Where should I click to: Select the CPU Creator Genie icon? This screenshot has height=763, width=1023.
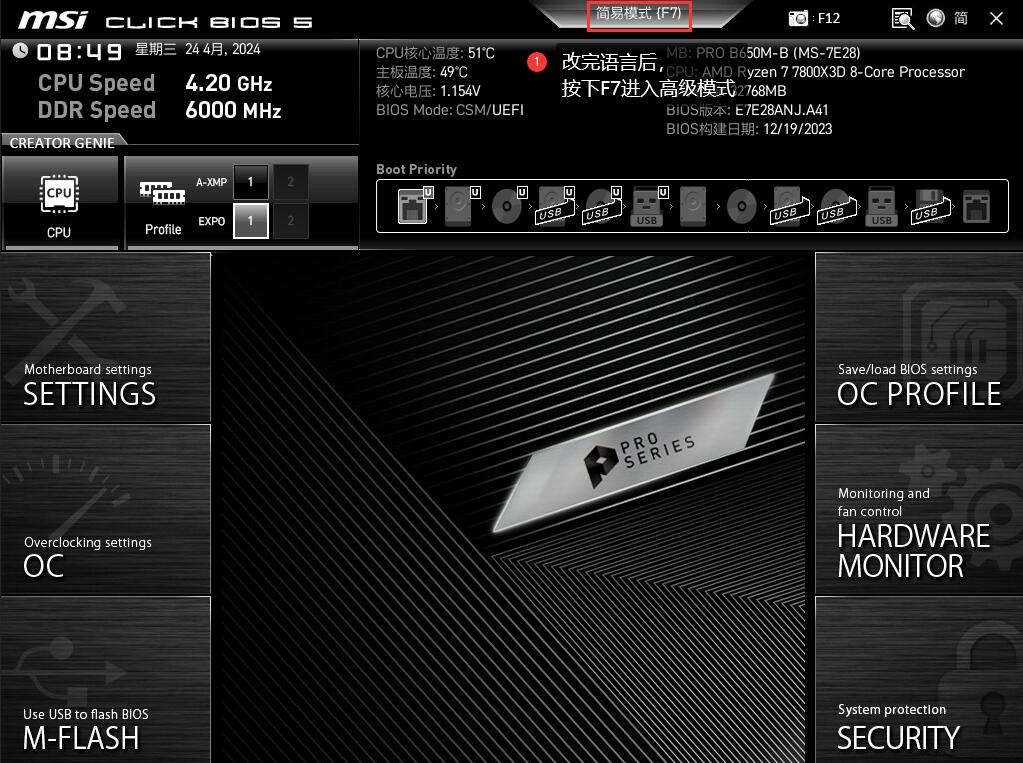(59, 200)
